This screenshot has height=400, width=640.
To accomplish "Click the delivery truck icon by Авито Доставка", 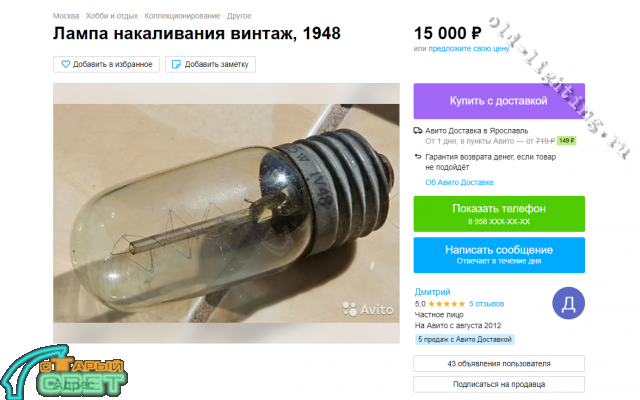I will click(418, 131).
